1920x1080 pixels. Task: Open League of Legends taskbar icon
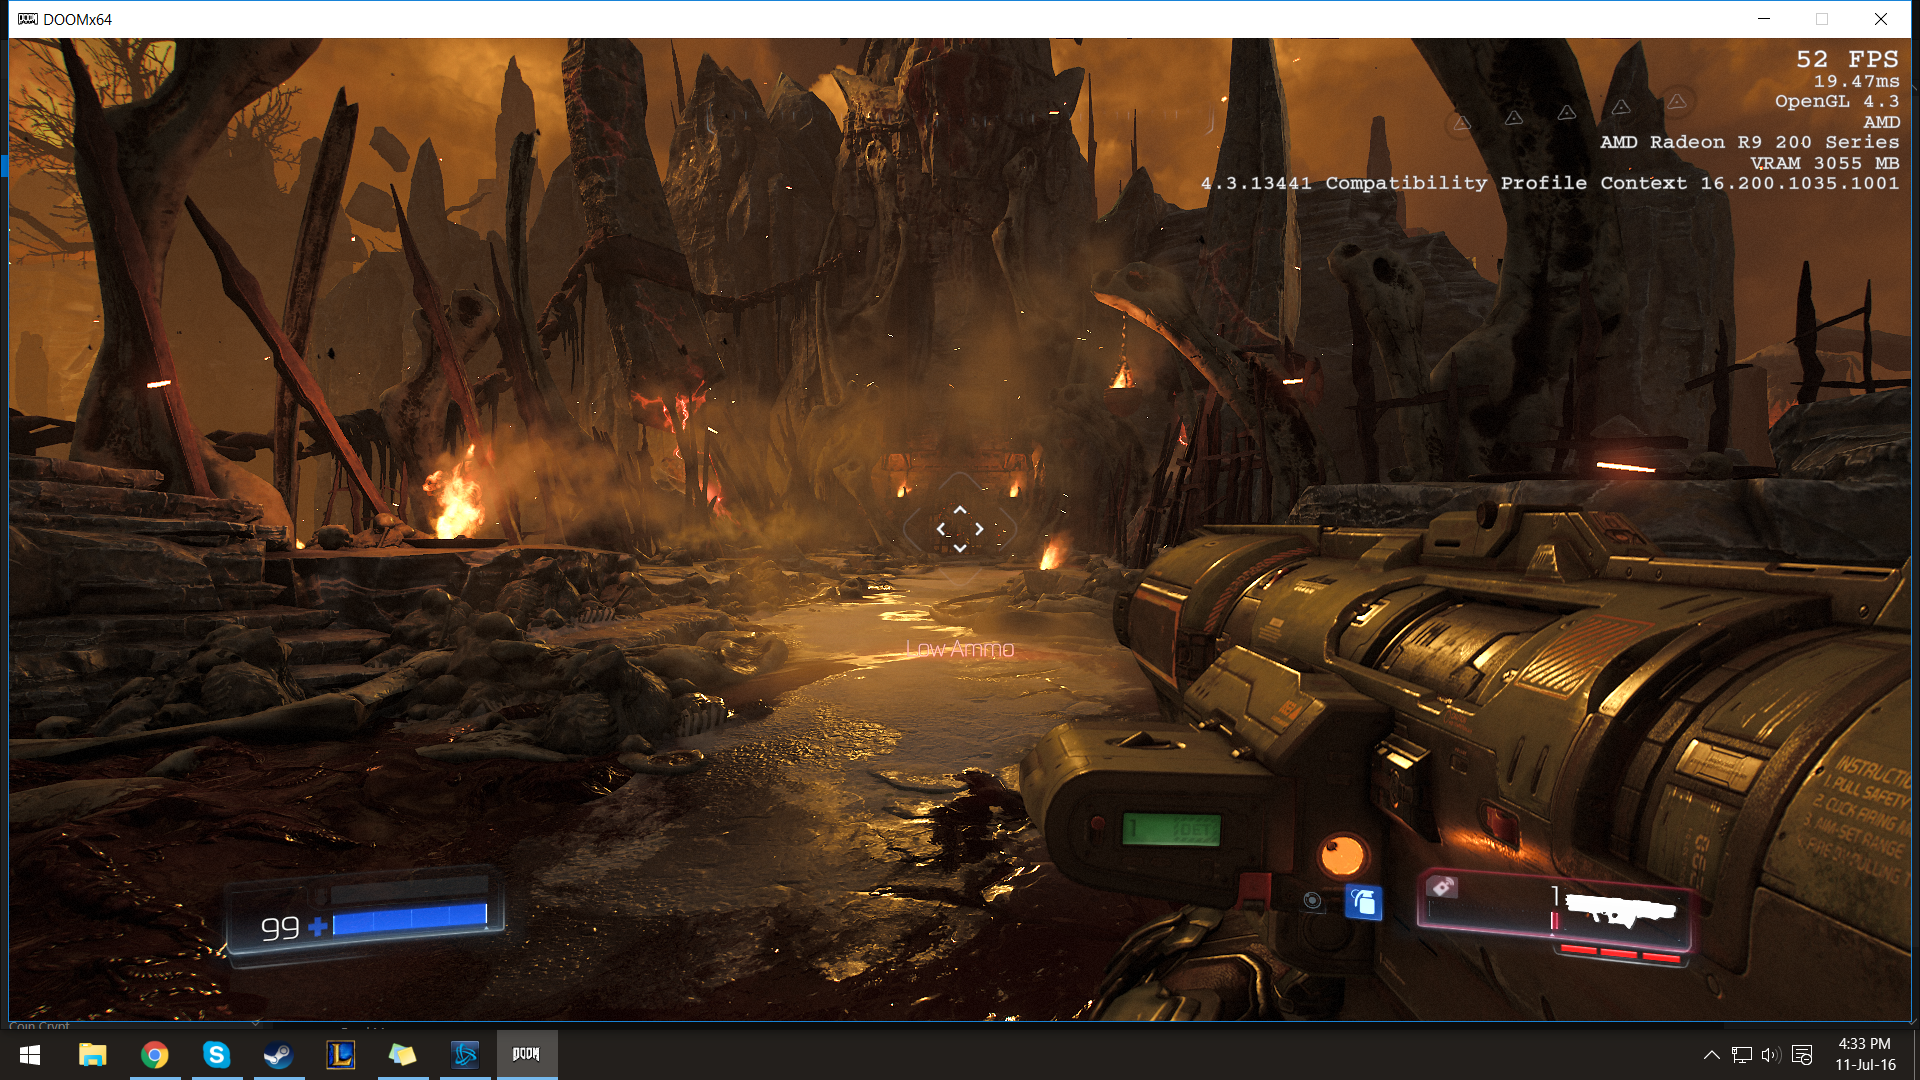pos(340,1055)
